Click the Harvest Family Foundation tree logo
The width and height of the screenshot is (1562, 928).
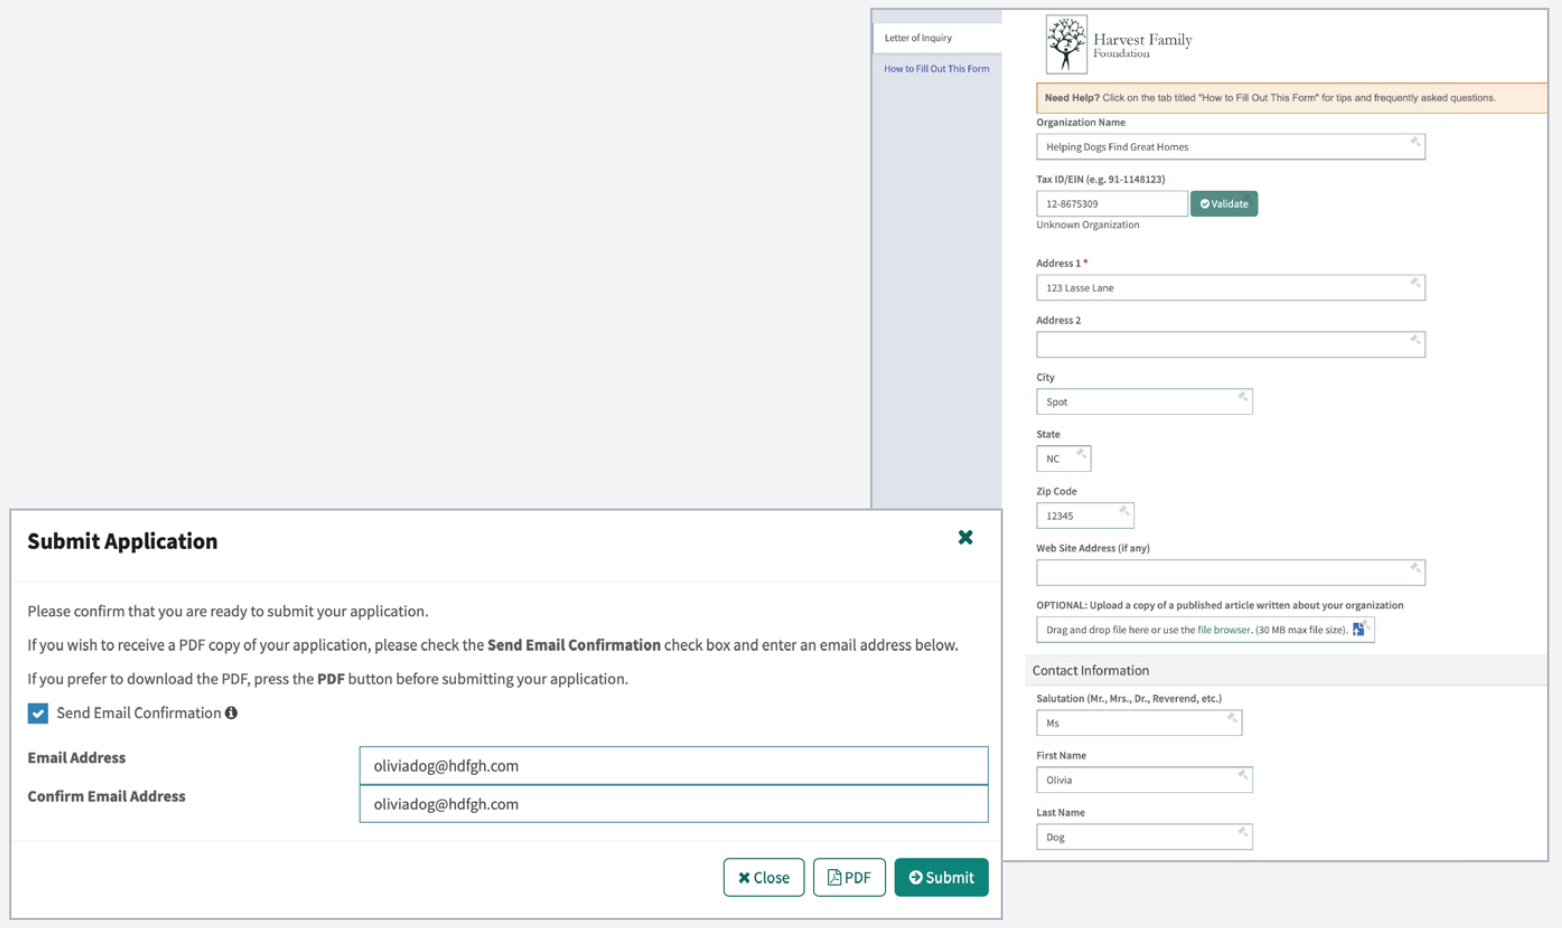(x=1066, y=44)
